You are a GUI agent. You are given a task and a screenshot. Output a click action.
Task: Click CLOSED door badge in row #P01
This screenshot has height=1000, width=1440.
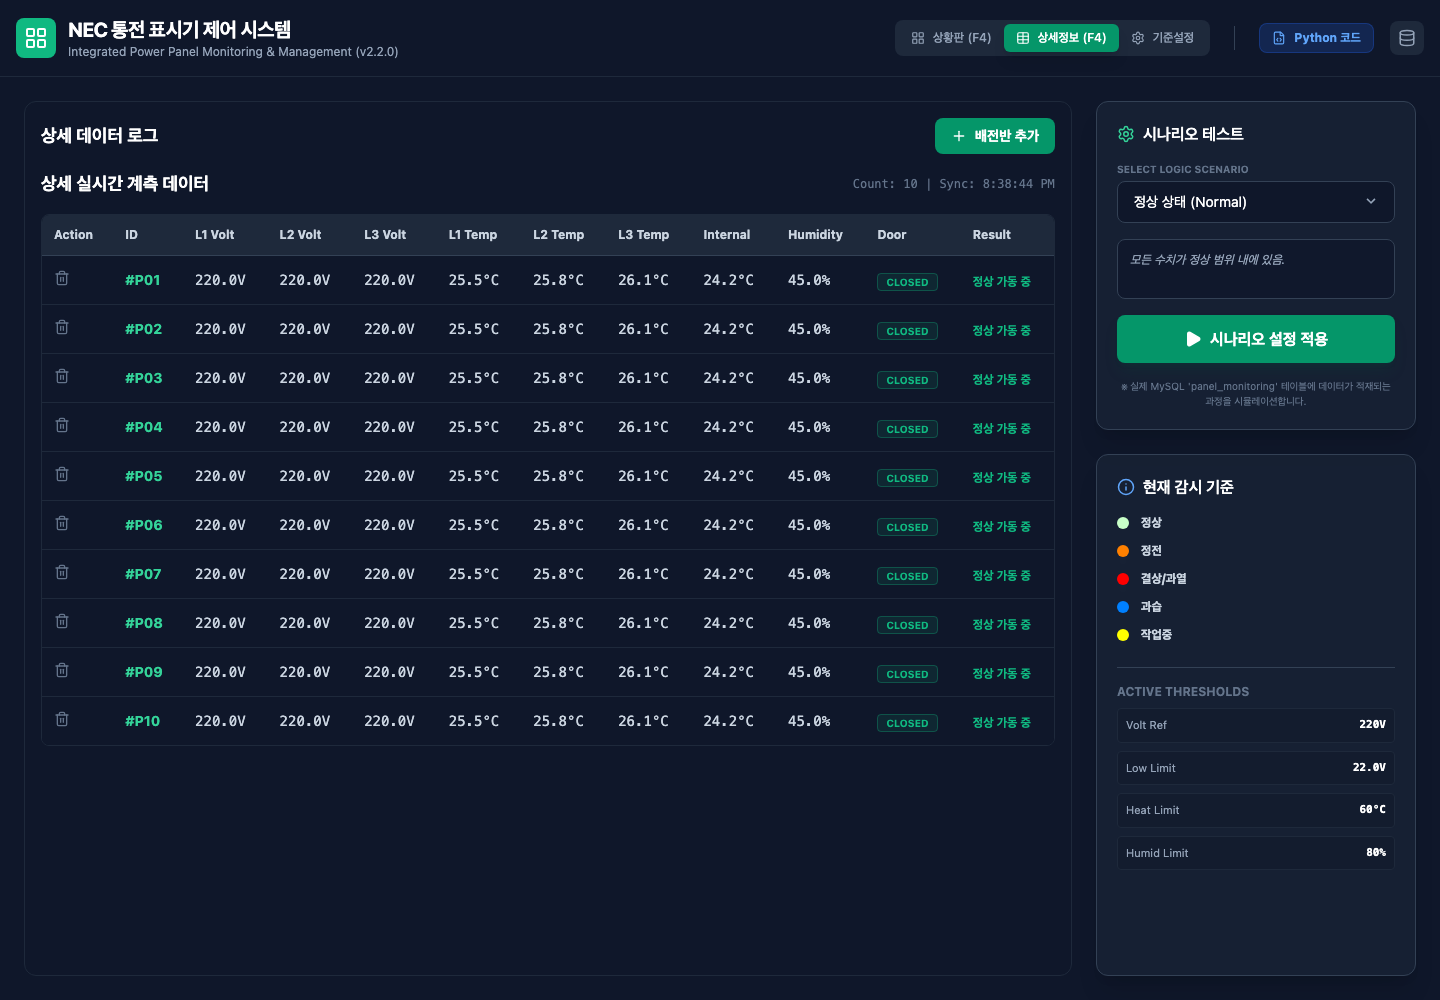(x=907, y=282)
